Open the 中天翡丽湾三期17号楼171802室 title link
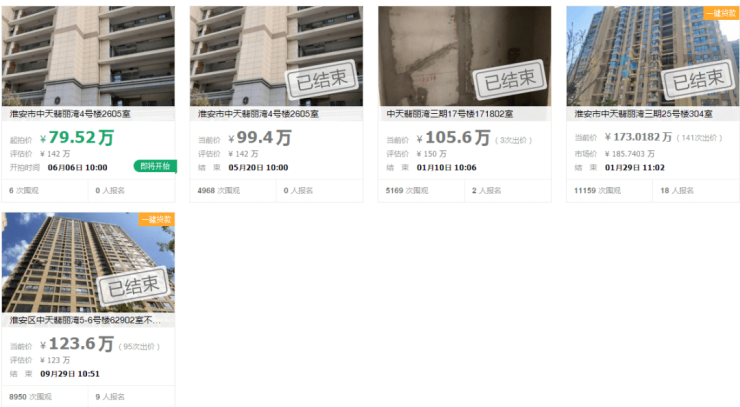This screenshot has width=740, height=407. (449, 114)
